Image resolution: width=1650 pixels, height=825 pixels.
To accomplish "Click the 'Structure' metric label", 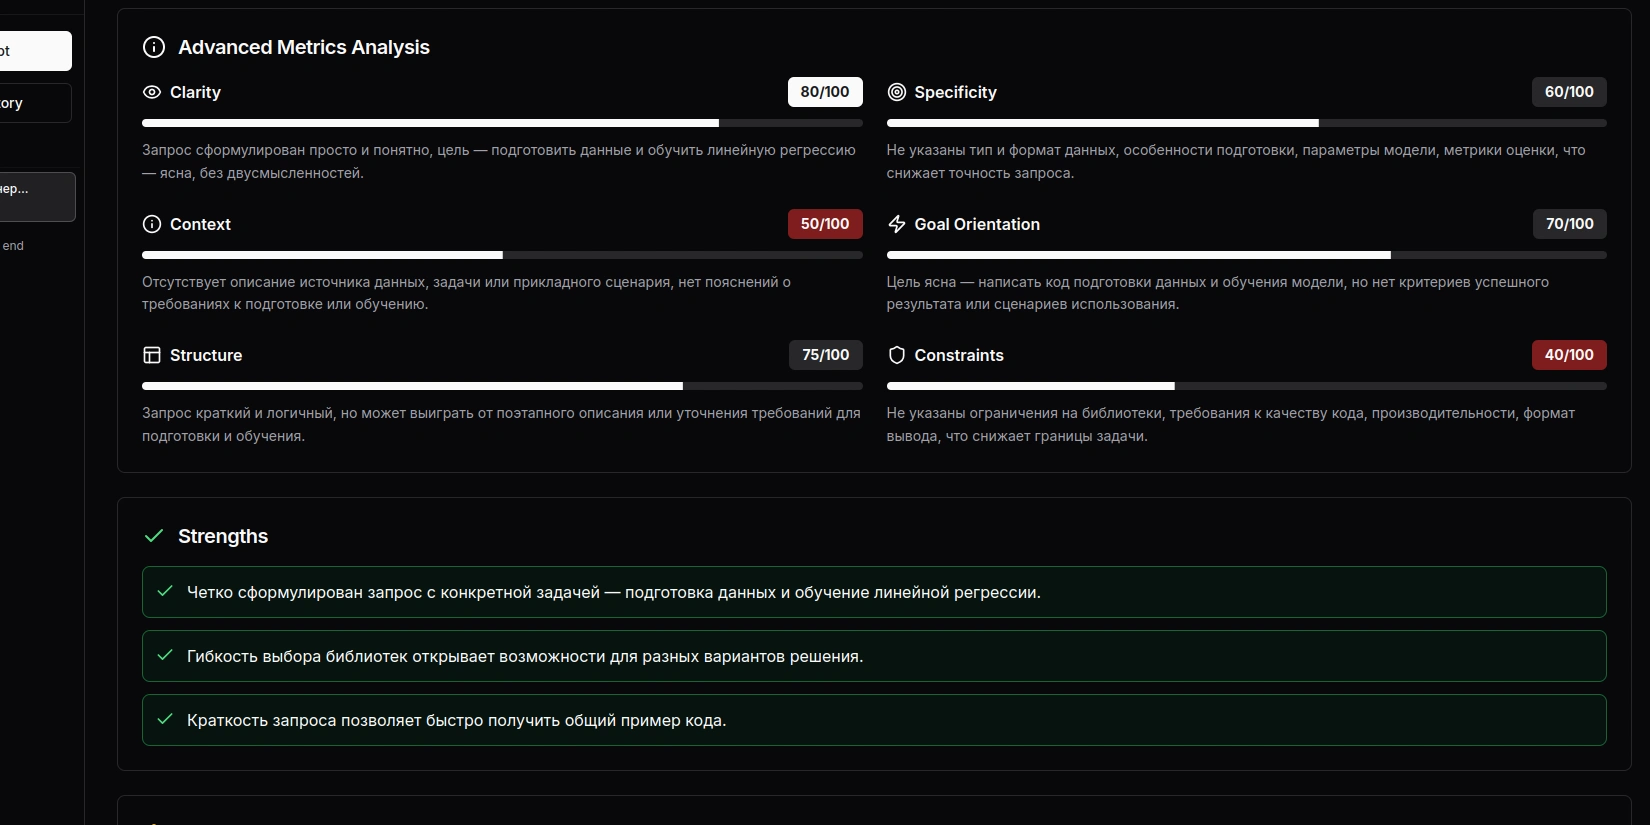I will pos(206,355).
